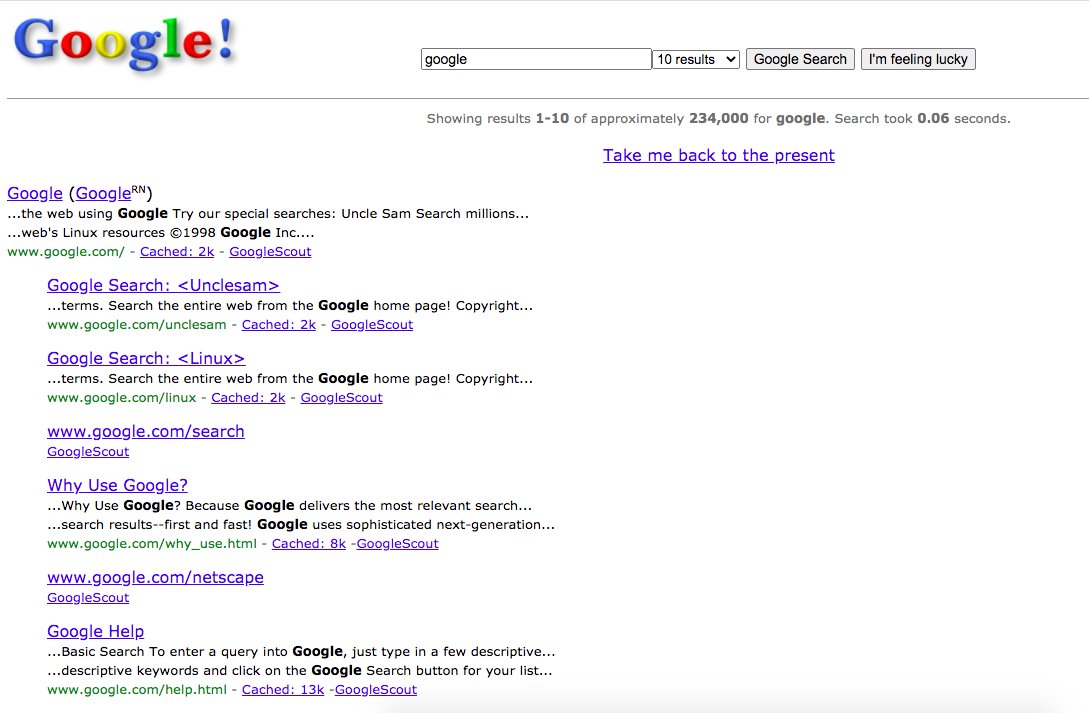
Task: Click the 'Basic Search To enter a query' snippet
Action: tap(301, 651)
